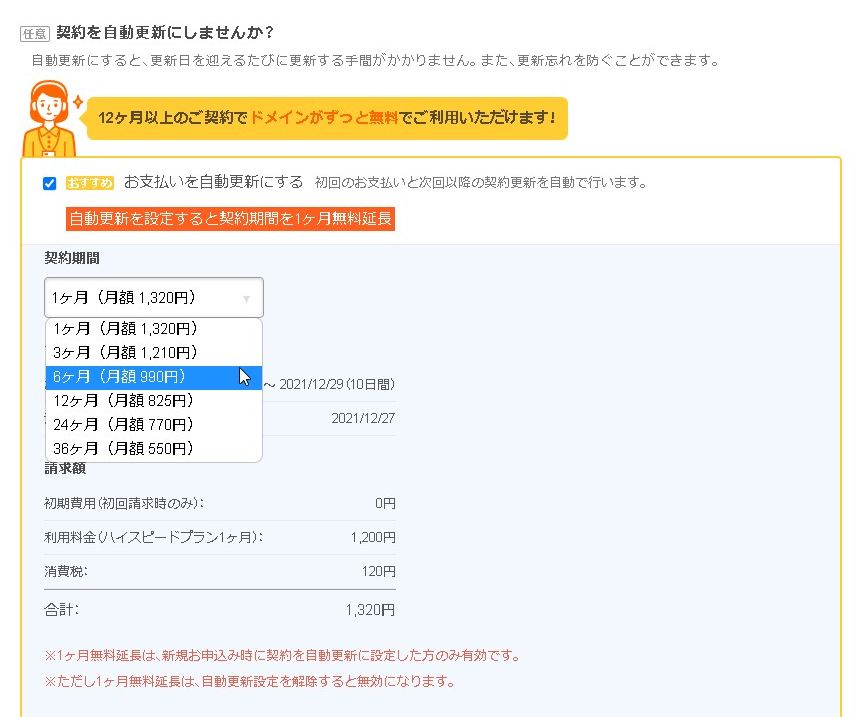Click the 消費税 amount of 120円
864x717 pixels.
point(378,572)
